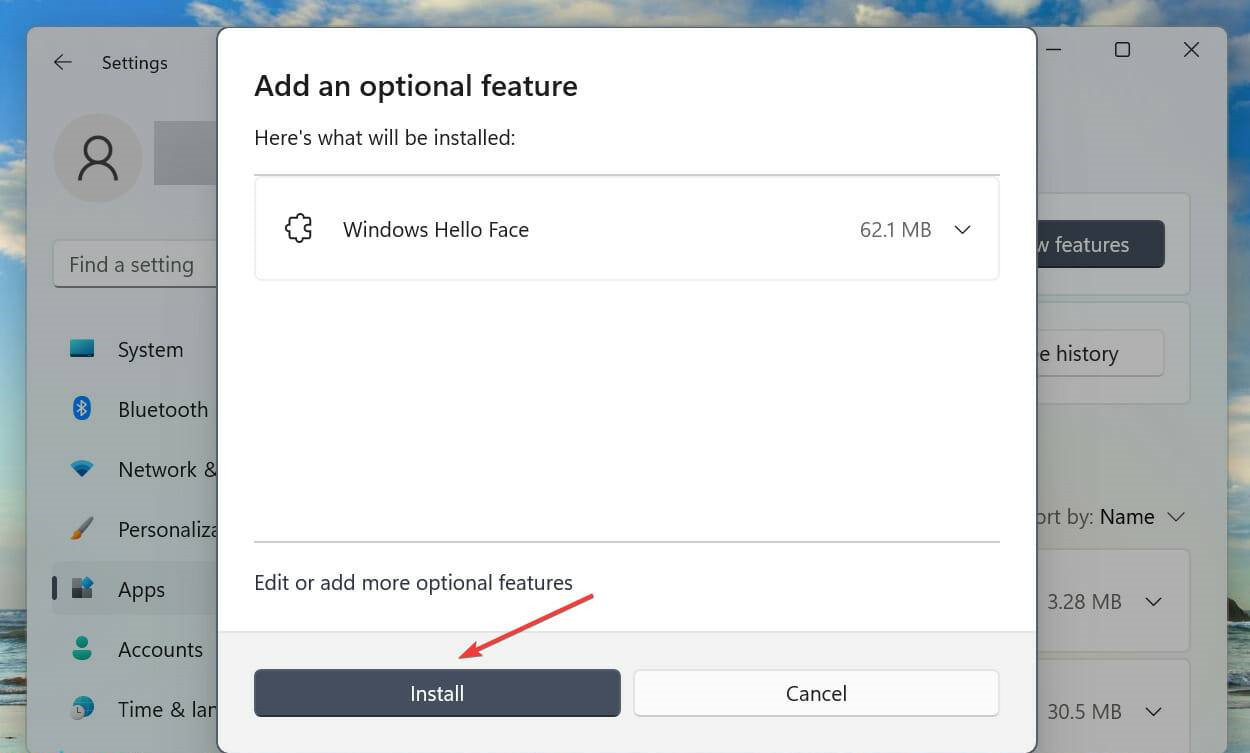Expand the 3.28 MB feature entry
The width and height of the screenshot is (1250, 753).
[x=1153, y=601]
